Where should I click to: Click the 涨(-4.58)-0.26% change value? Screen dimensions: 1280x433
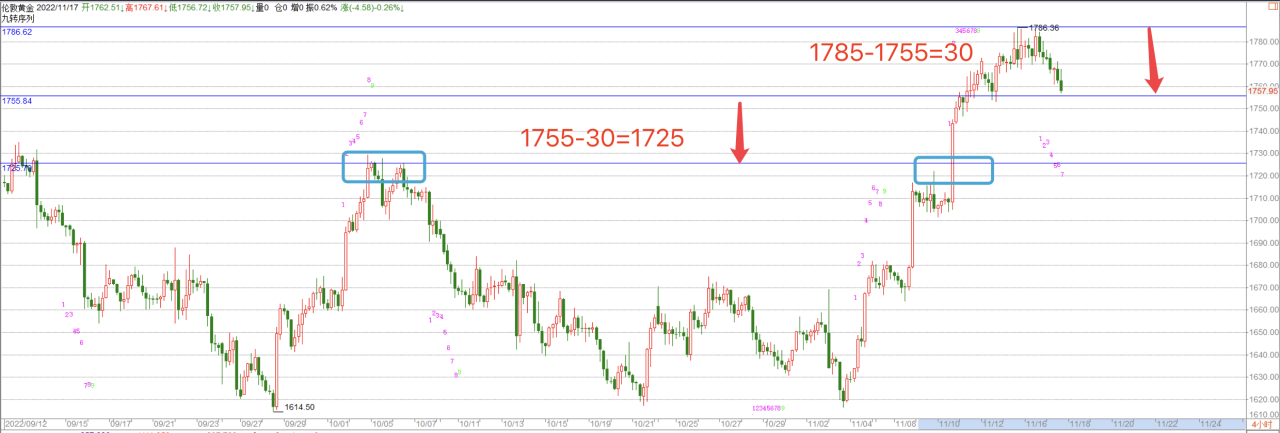click(x=371, y=7)
